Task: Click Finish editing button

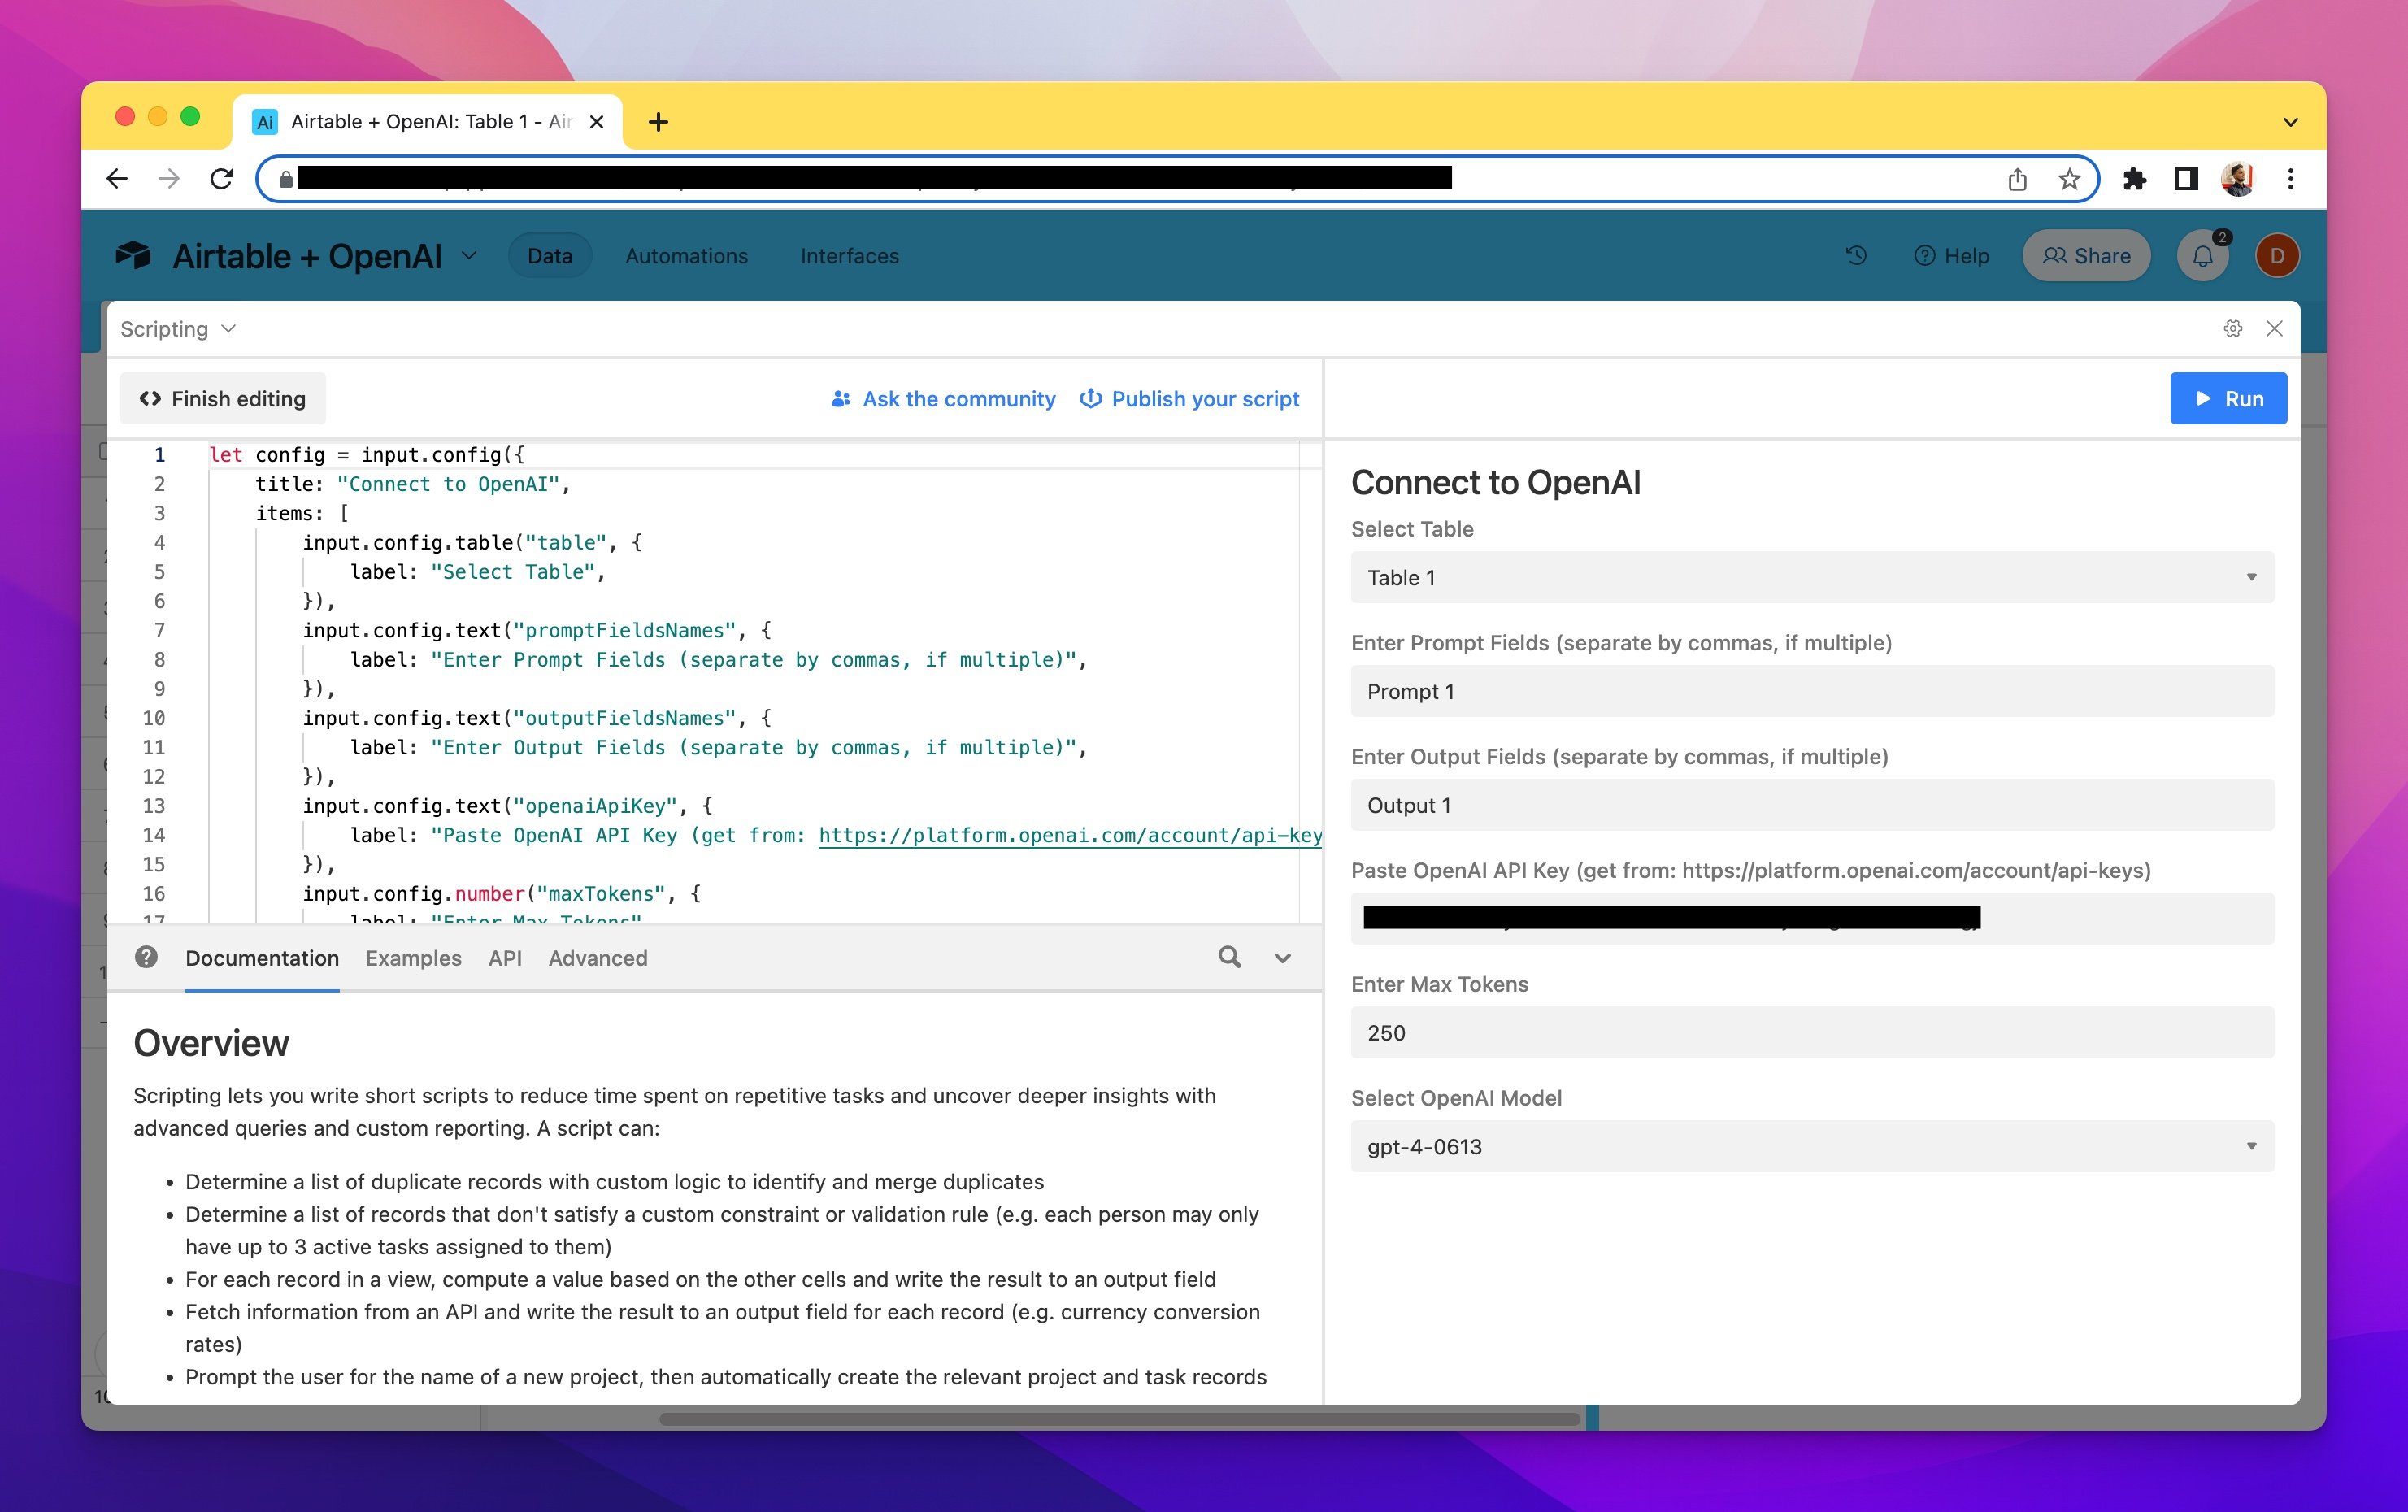Action: tap(223, 399)
